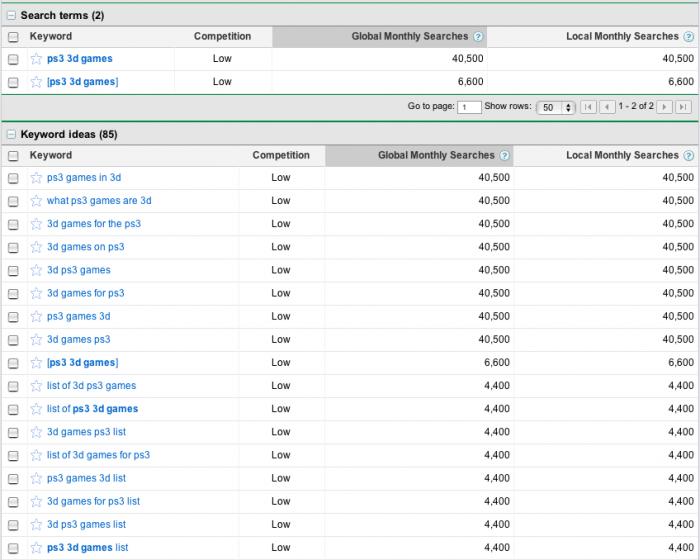700x560 pixels.
Task: Click the Go to page input field
Action: point(469,107)
